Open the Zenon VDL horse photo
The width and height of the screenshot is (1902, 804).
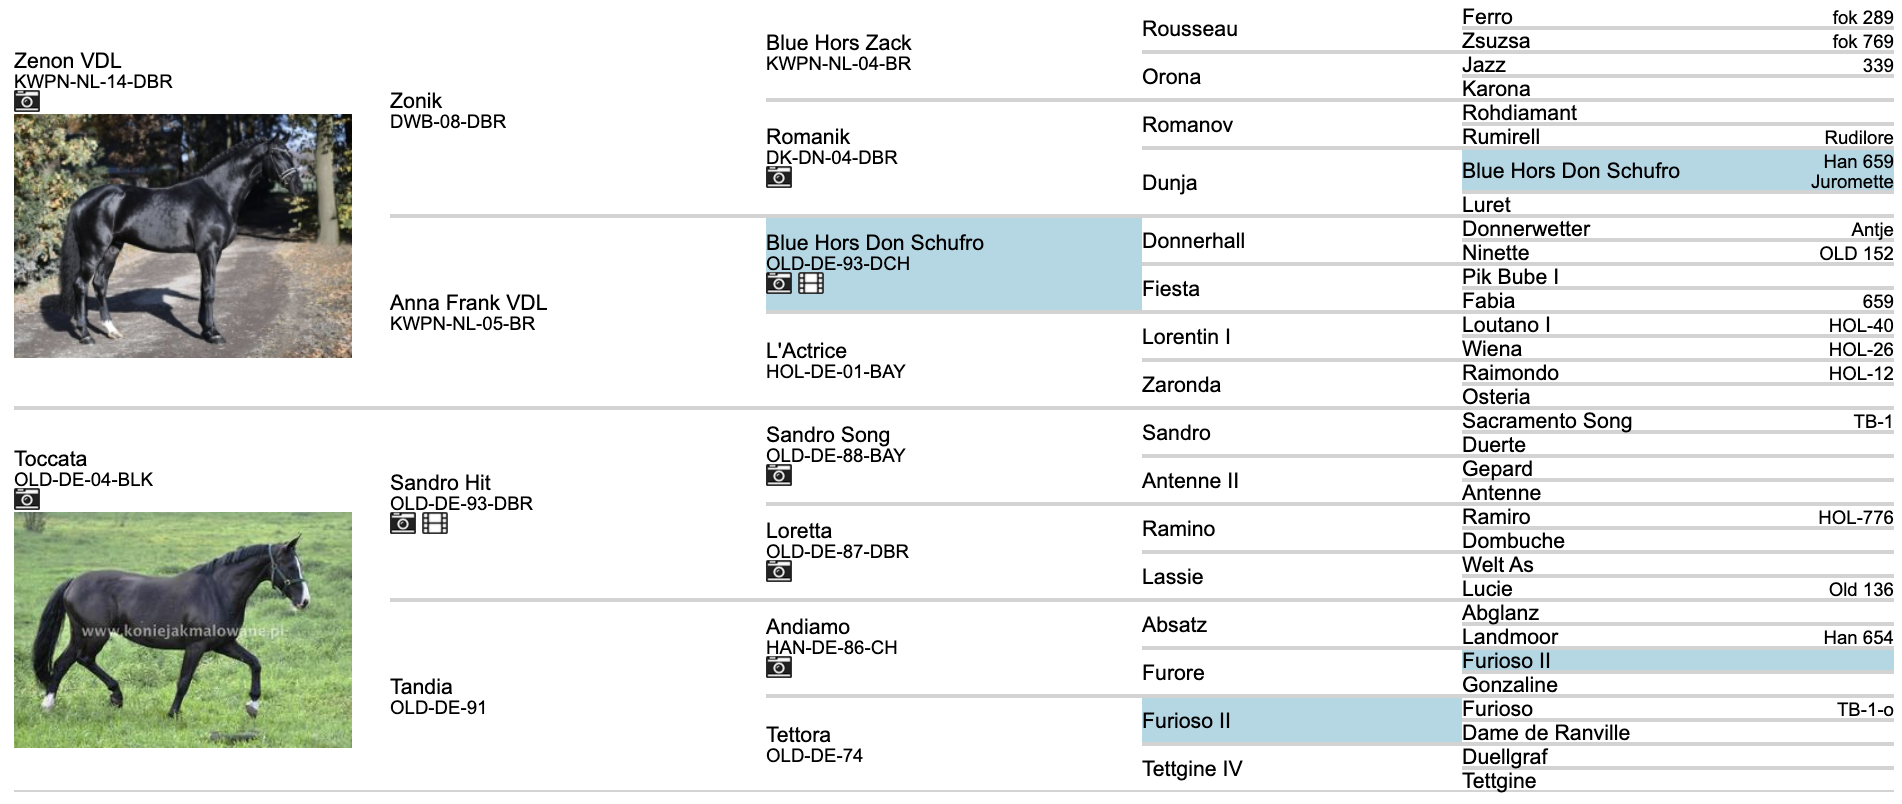point(183,236)
